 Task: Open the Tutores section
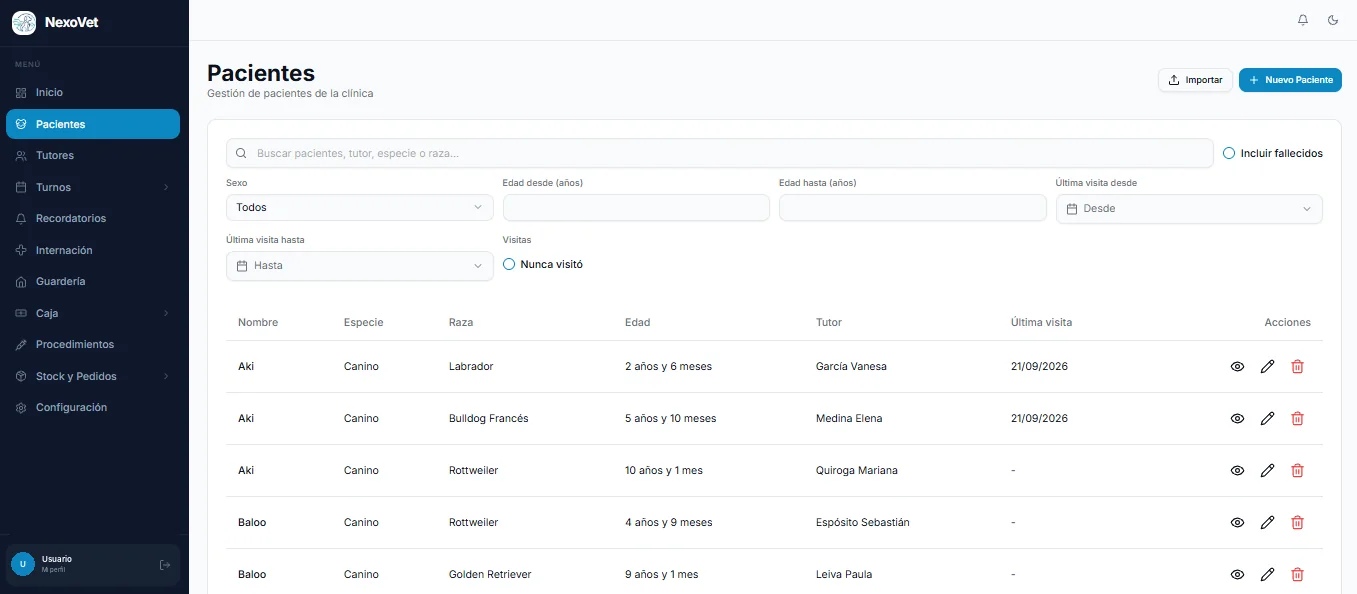[x=93, y=156]
